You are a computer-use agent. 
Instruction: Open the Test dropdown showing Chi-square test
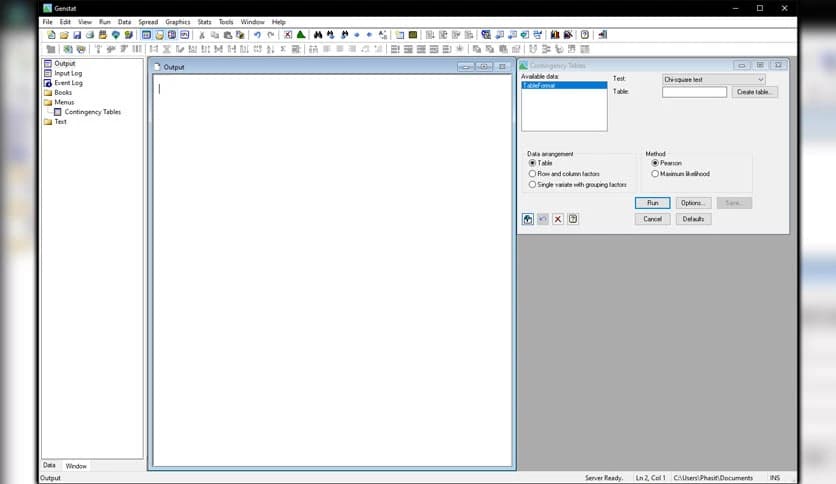click(712, 79)
